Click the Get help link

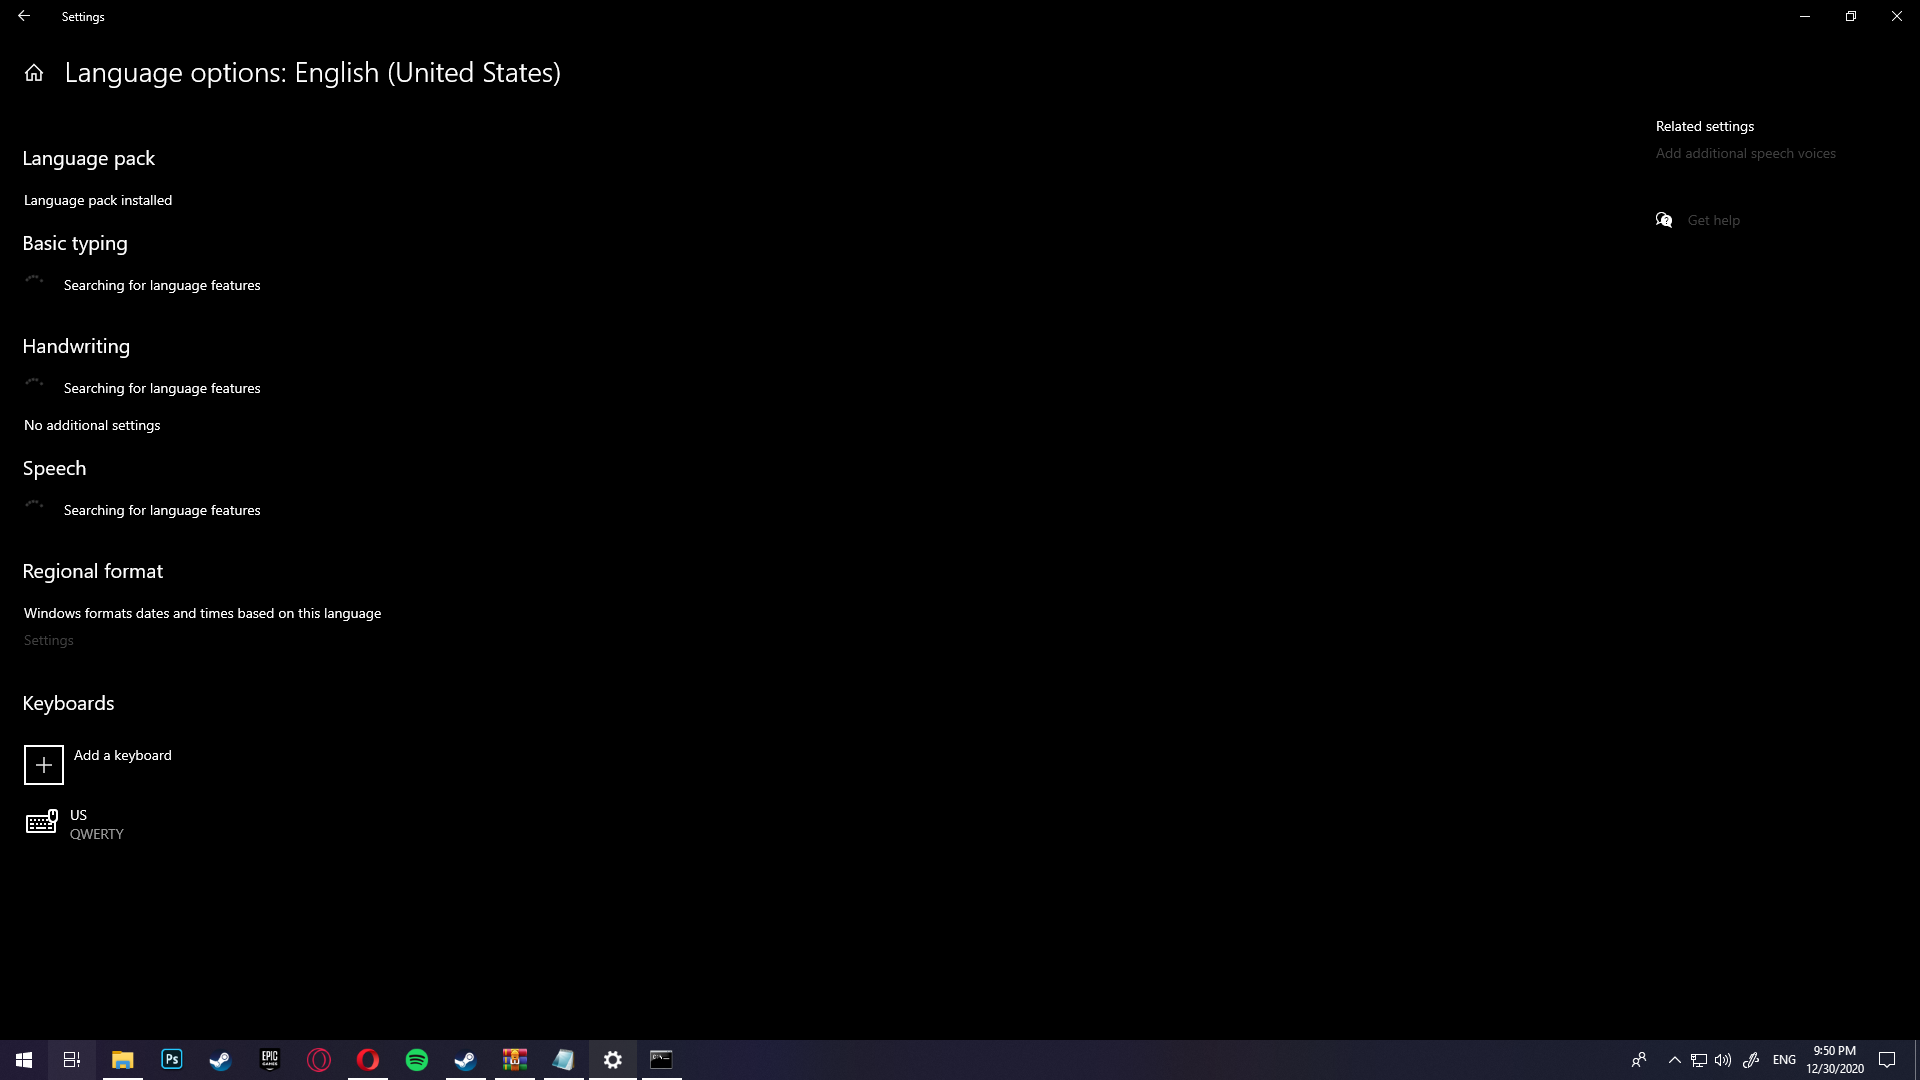tap(1713, 220)
